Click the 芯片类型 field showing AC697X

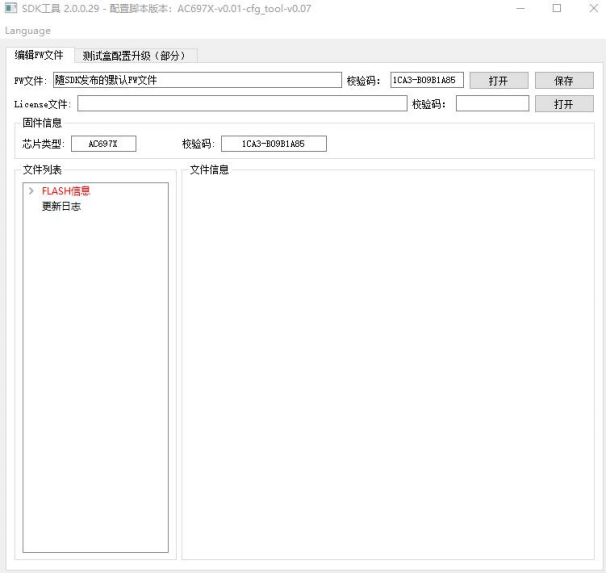(104, 144)
